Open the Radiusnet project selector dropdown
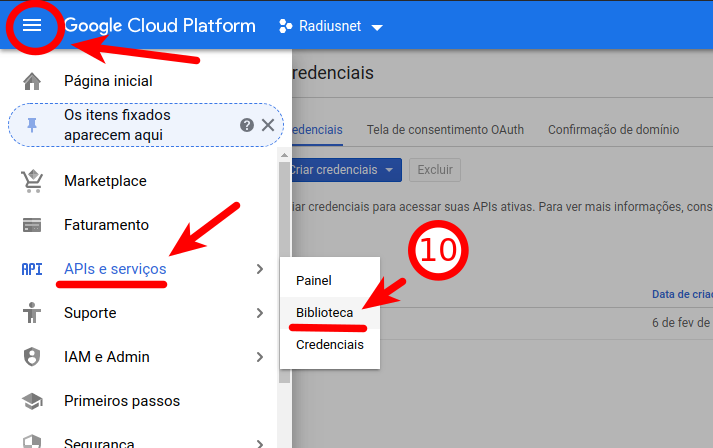713x448 pixels. [x=377, y=28]
